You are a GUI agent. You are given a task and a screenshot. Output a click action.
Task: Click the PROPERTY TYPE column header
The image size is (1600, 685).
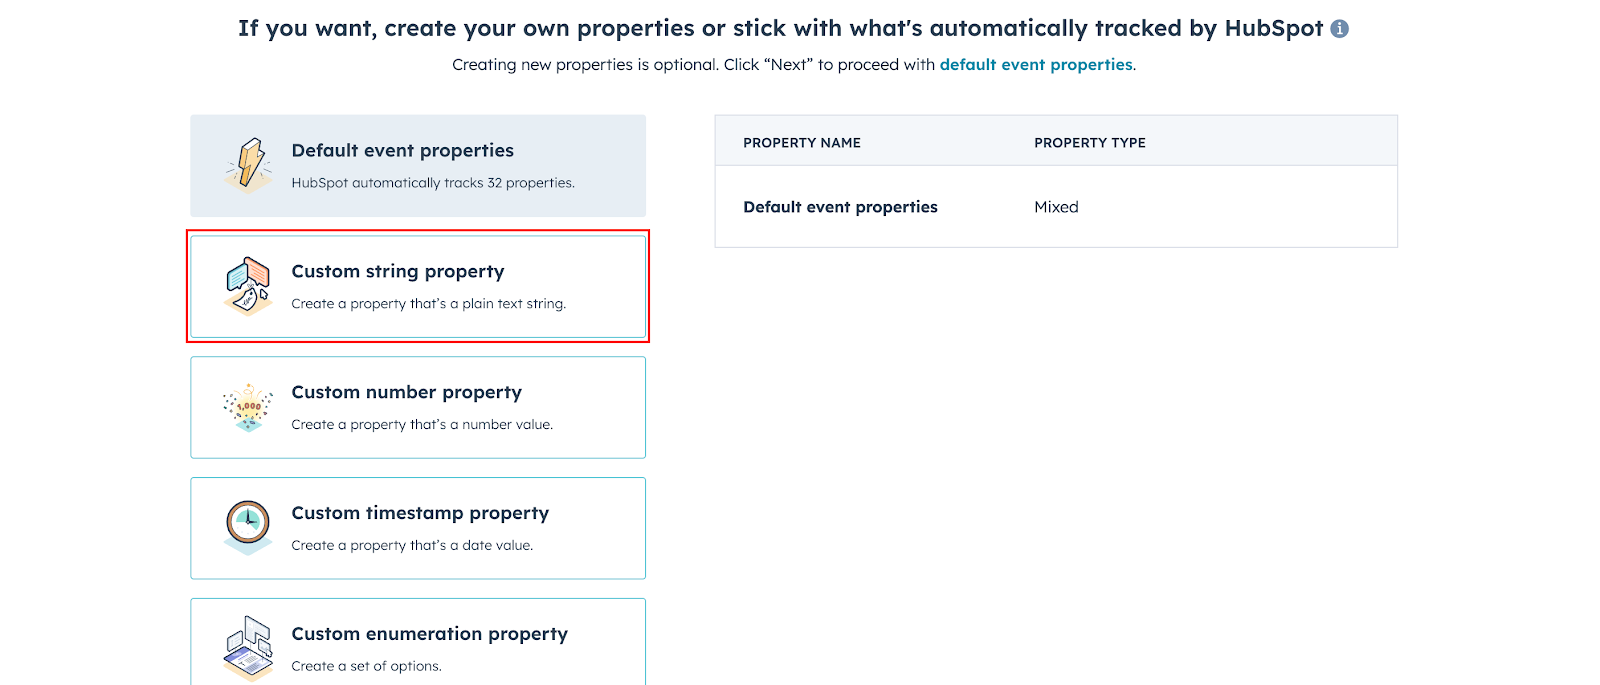pyautogui.click(x=1090, y=142)
